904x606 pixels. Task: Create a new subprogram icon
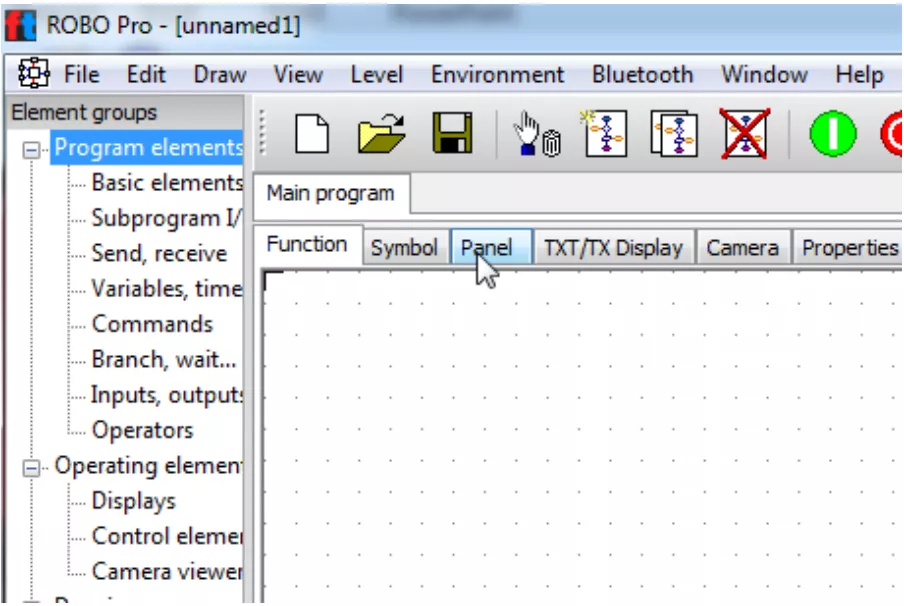point(605,133)
